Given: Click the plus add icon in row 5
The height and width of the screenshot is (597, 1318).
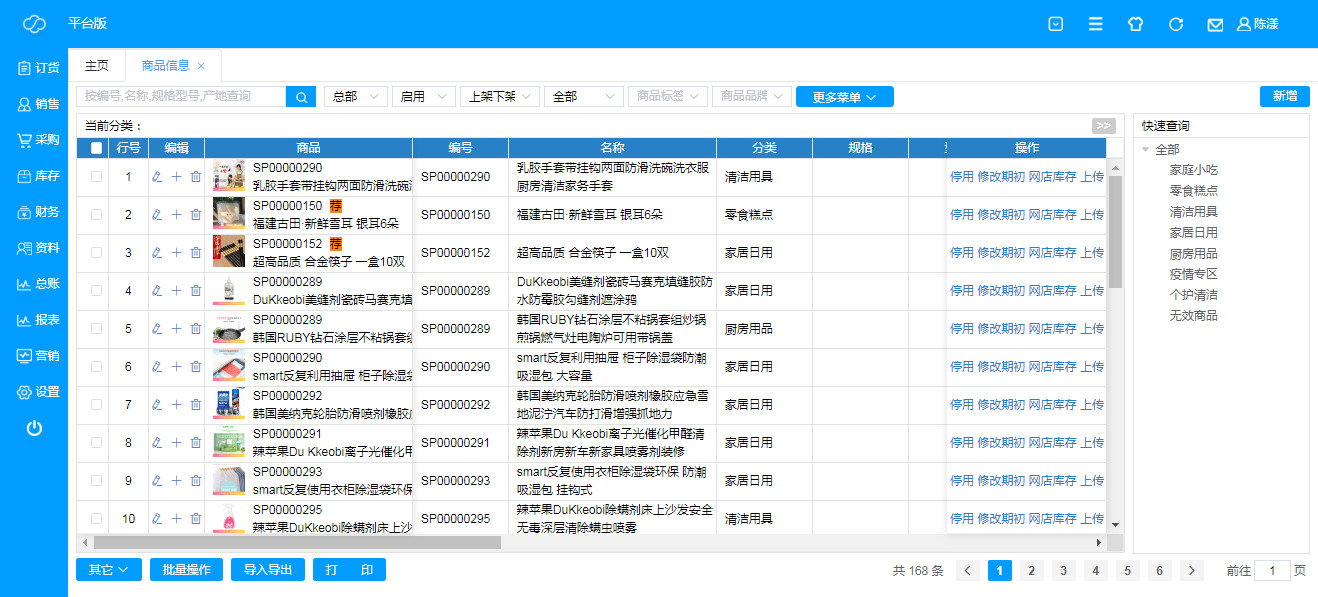Looking at the screenshot, I should (176, 329).
